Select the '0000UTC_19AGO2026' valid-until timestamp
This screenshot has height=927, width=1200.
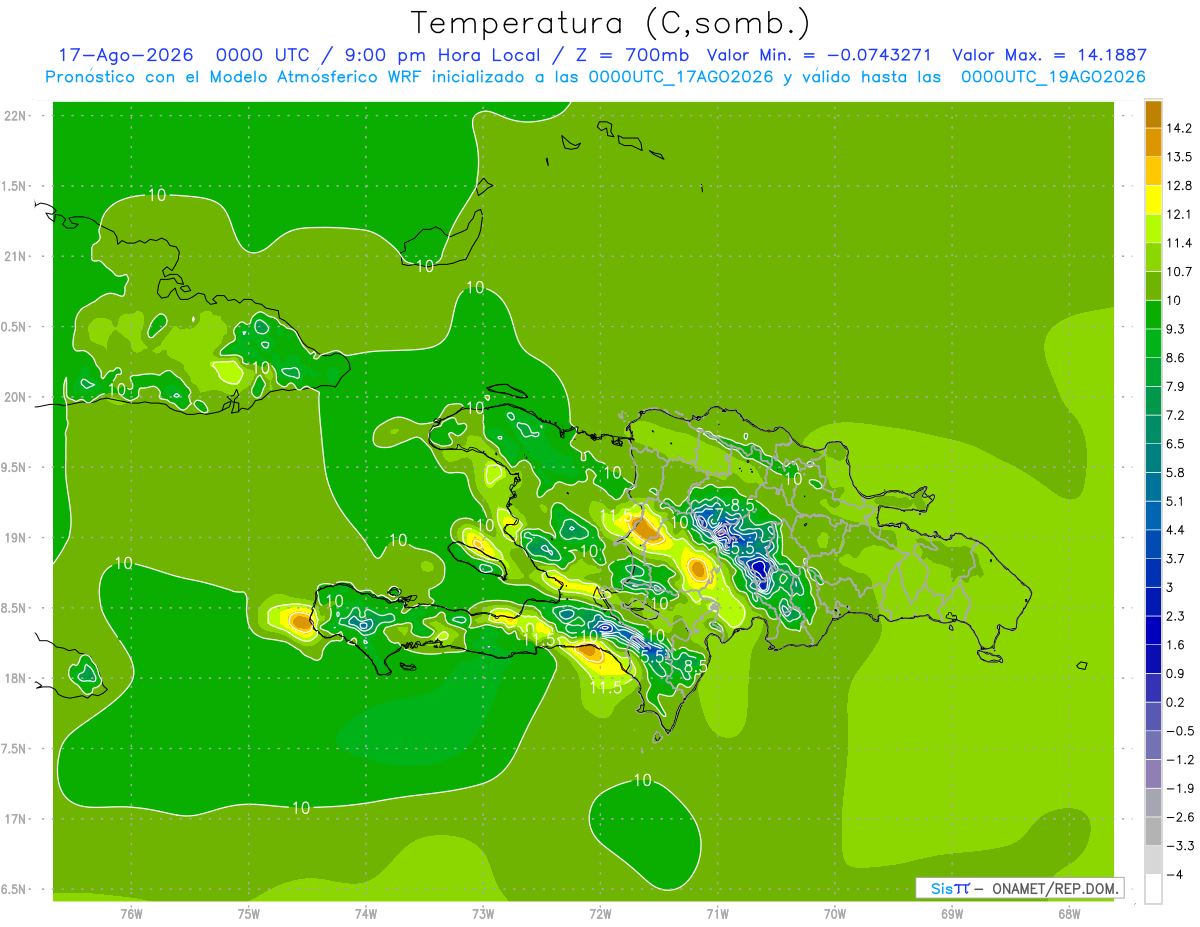click(1053, 77)
